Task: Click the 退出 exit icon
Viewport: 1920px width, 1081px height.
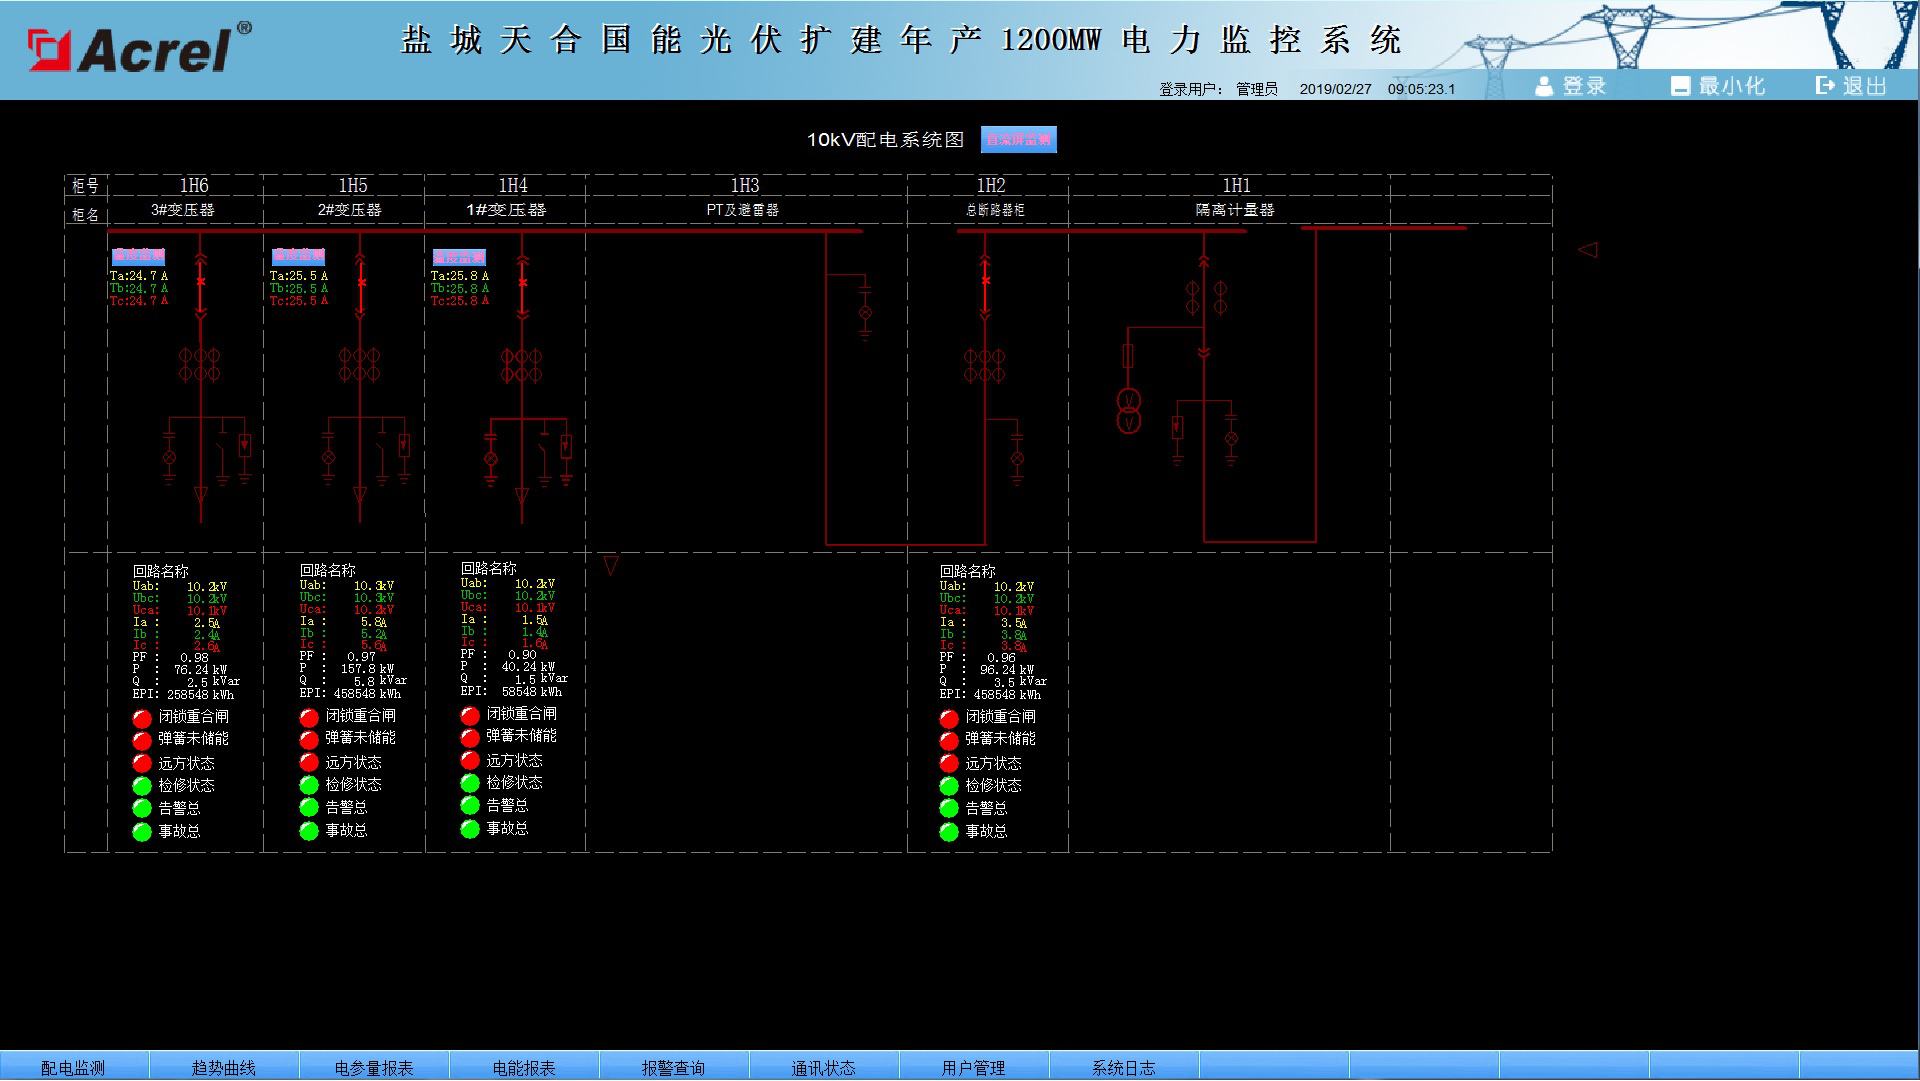Action: tap(1825, 86)
